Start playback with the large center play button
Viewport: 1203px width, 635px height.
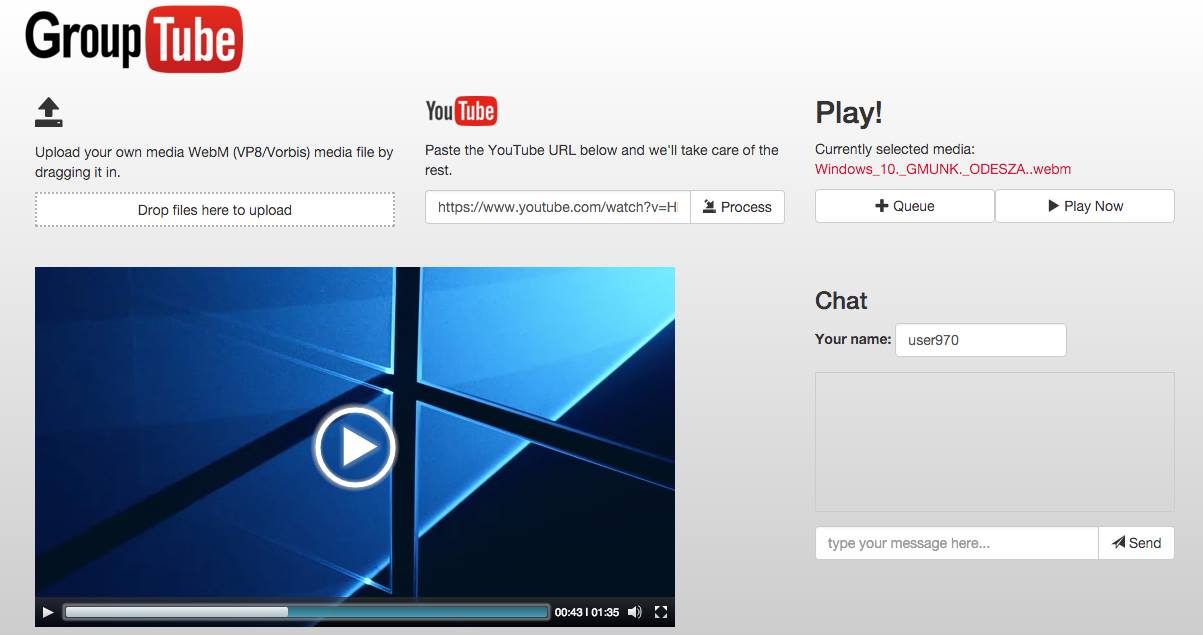coord(355,447)
